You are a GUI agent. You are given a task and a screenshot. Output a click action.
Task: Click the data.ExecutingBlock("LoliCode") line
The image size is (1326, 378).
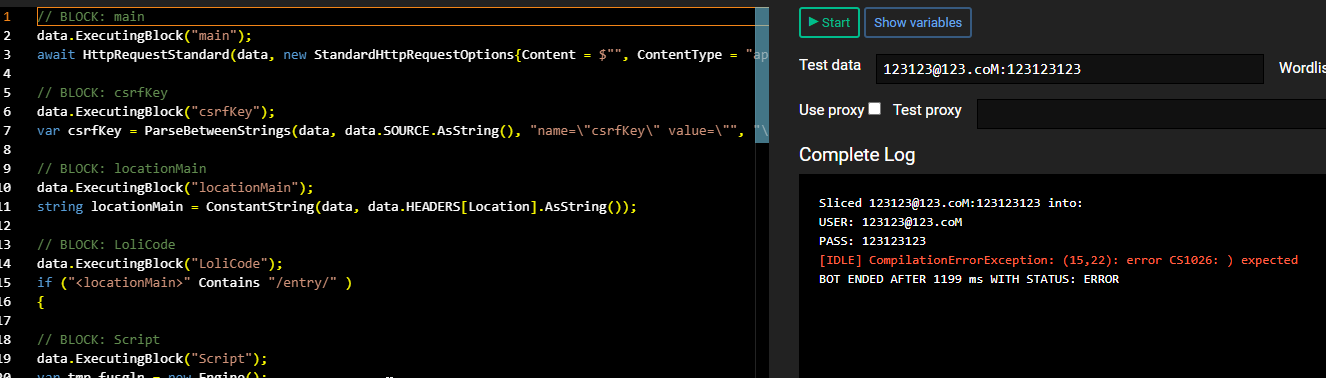160,264
